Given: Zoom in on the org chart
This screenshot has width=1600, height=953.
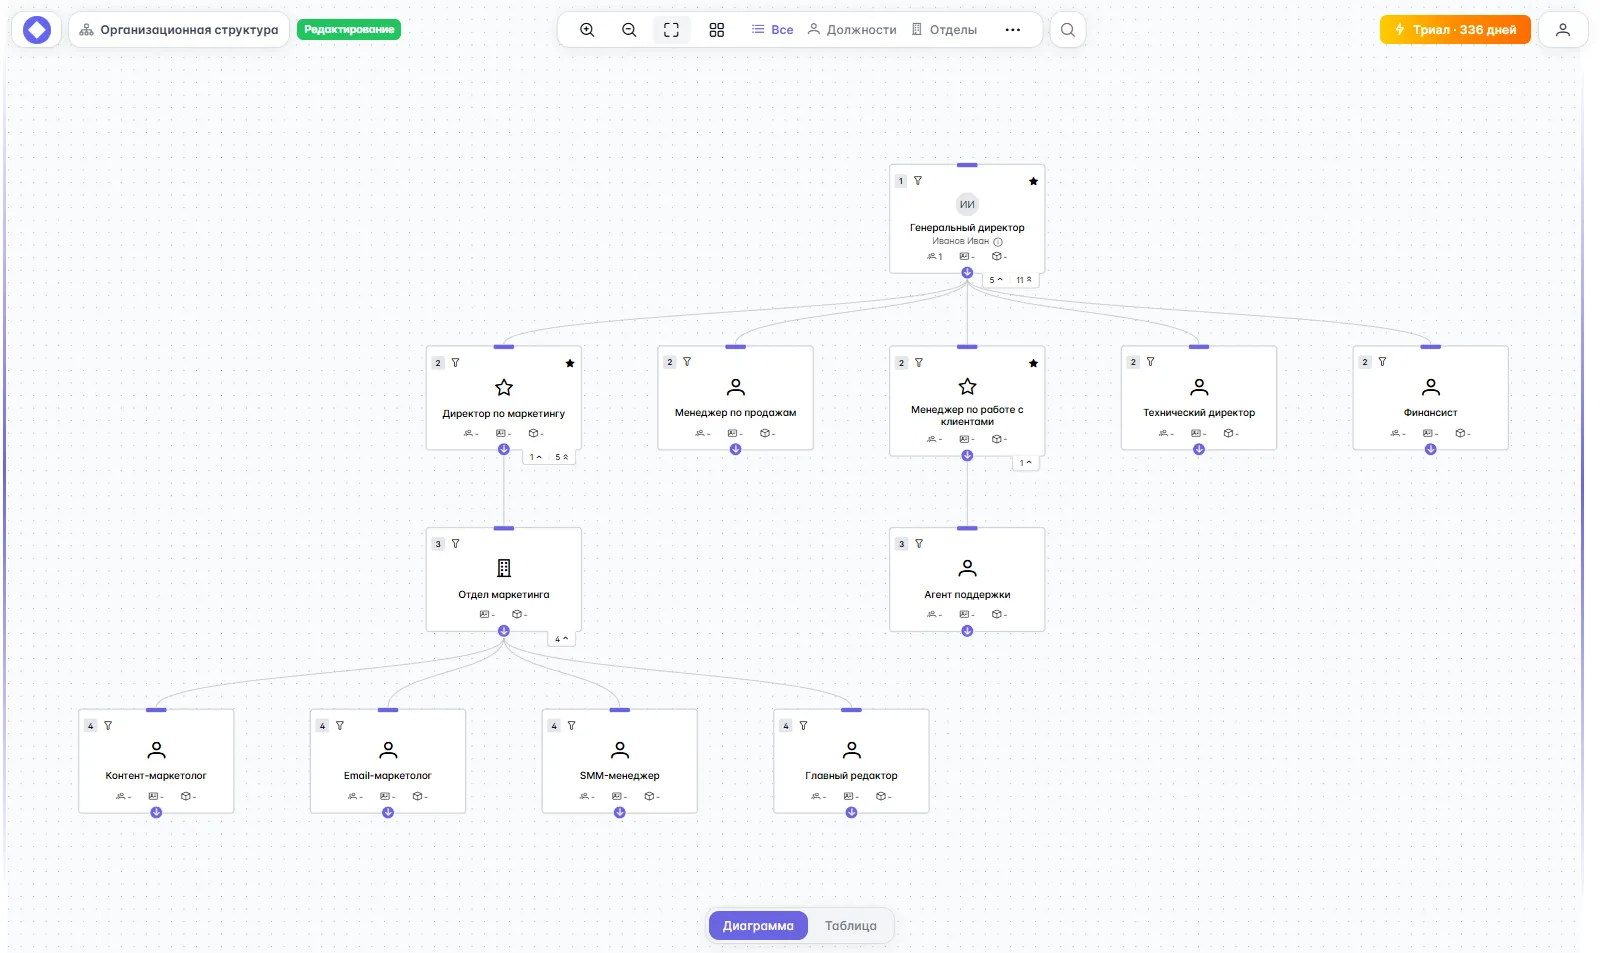Looking at the screenshot, I should [587, 30].
